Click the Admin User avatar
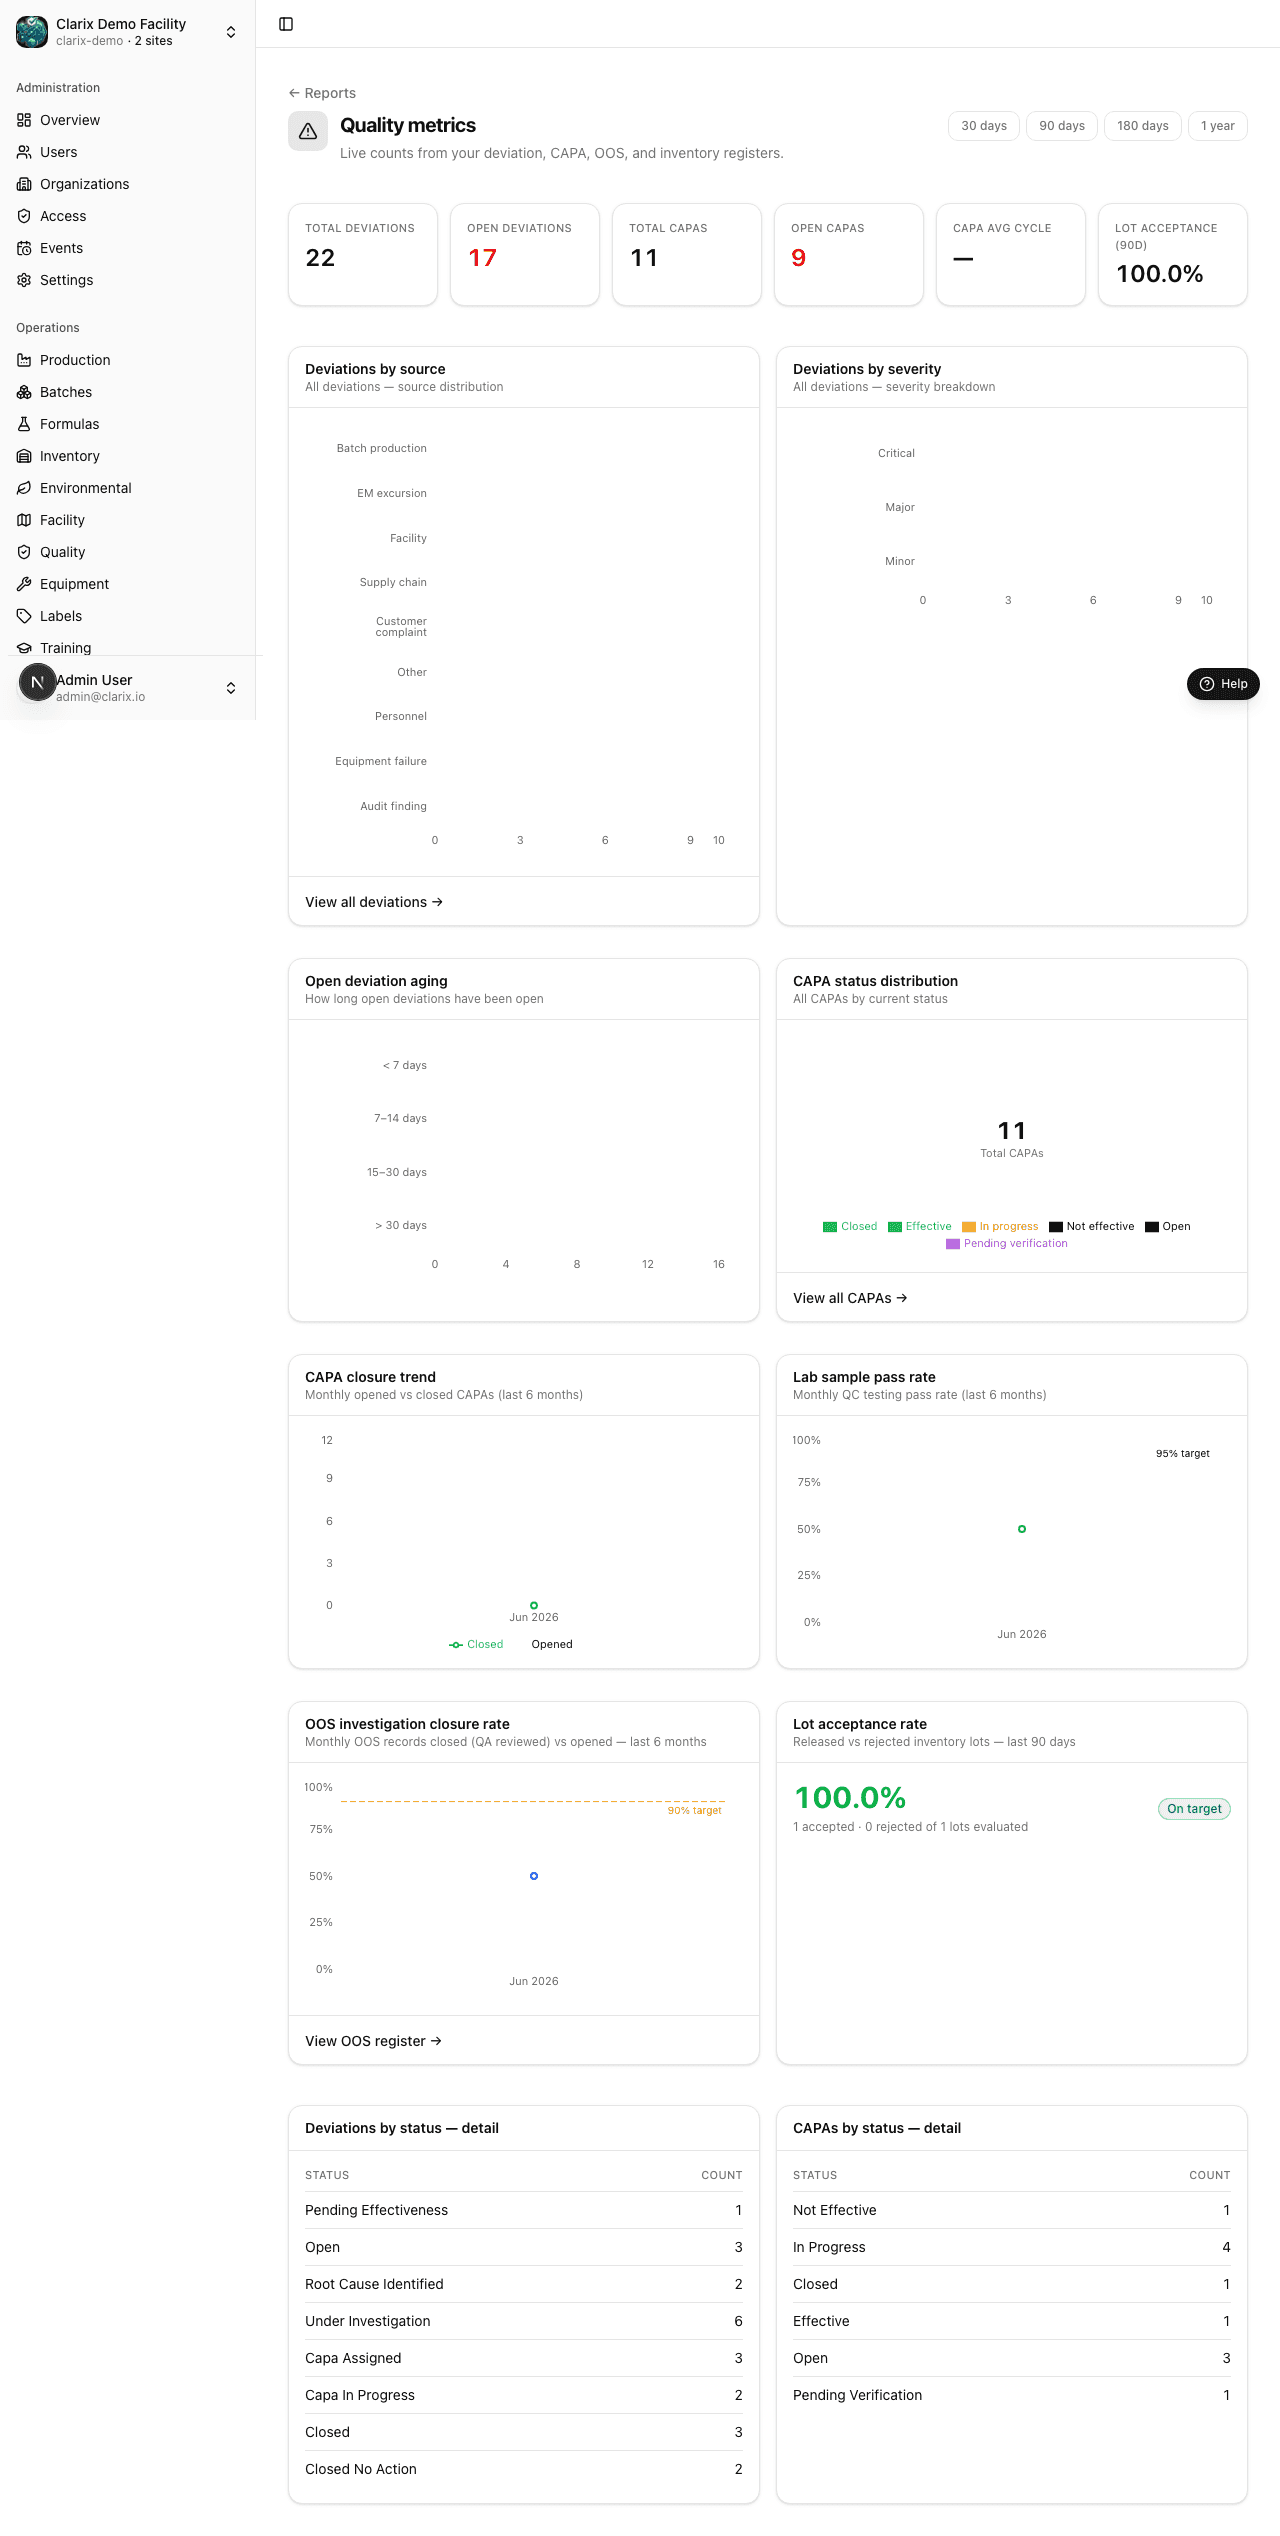 [37, 682]
